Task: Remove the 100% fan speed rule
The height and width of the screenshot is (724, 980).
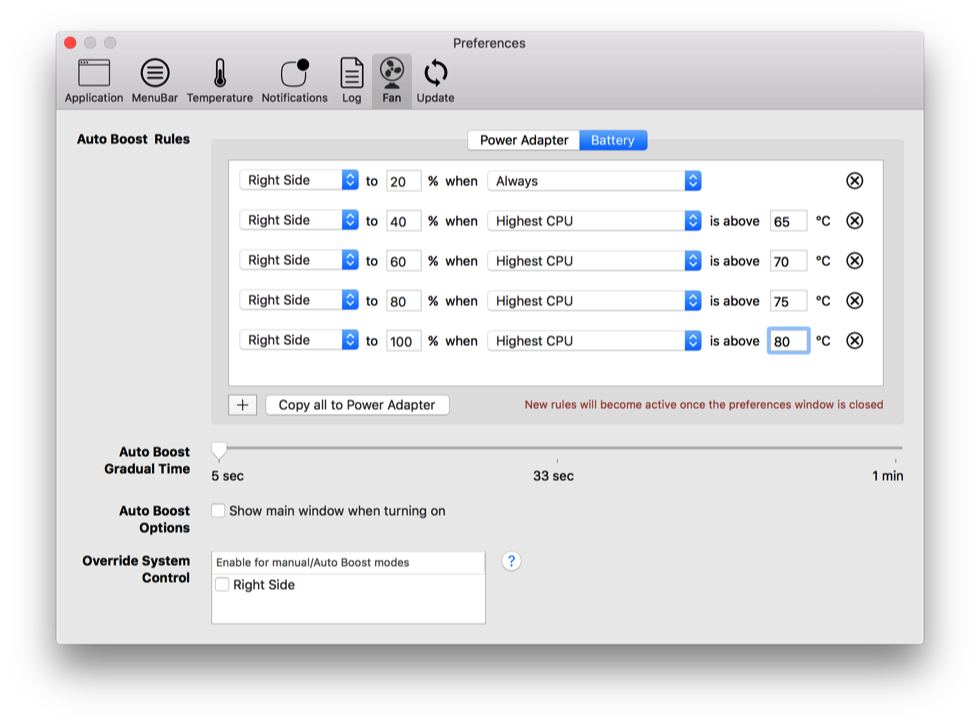Action: 854,341
